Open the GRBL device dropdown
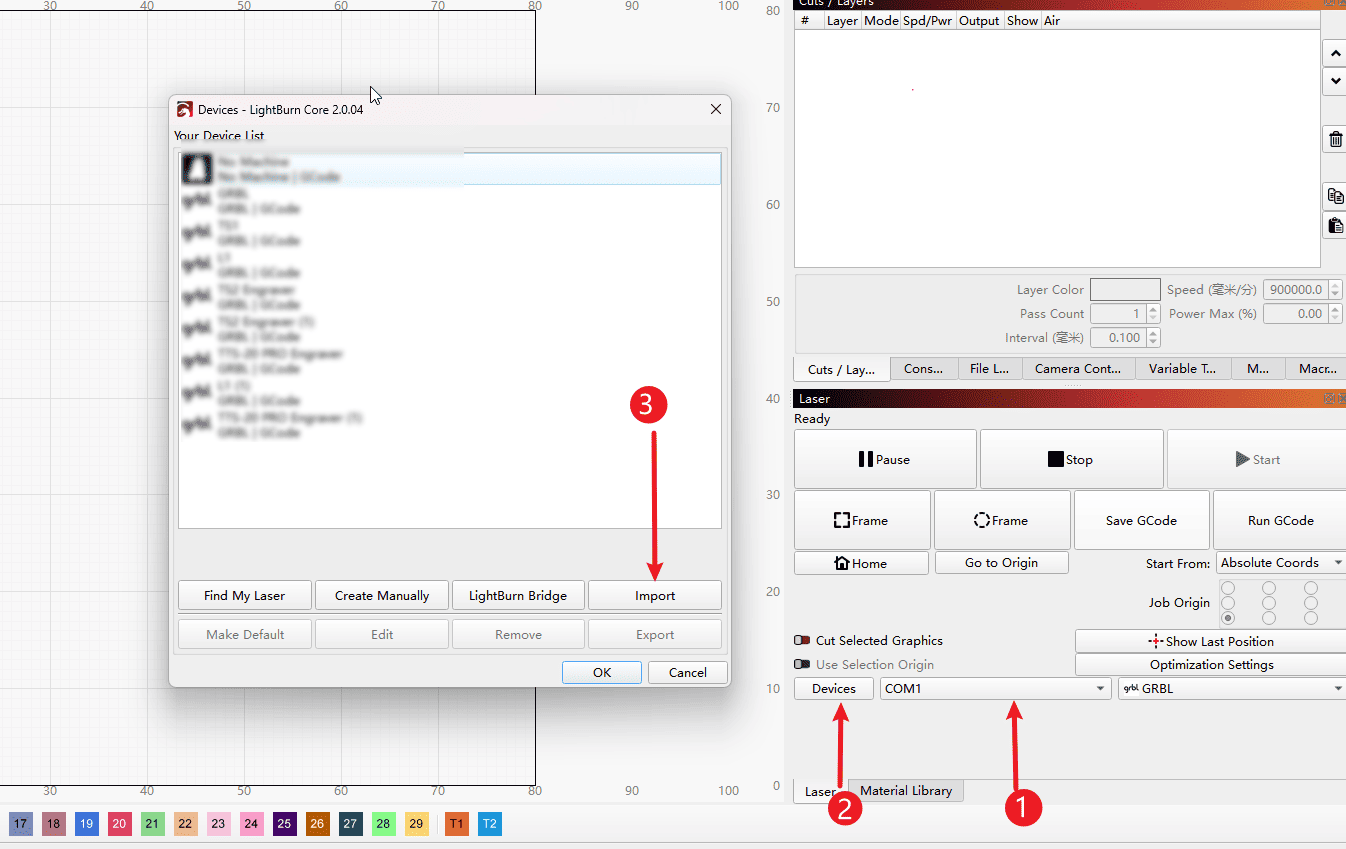The height and width of the screenshot is (849, 1346). point(1231,688)
